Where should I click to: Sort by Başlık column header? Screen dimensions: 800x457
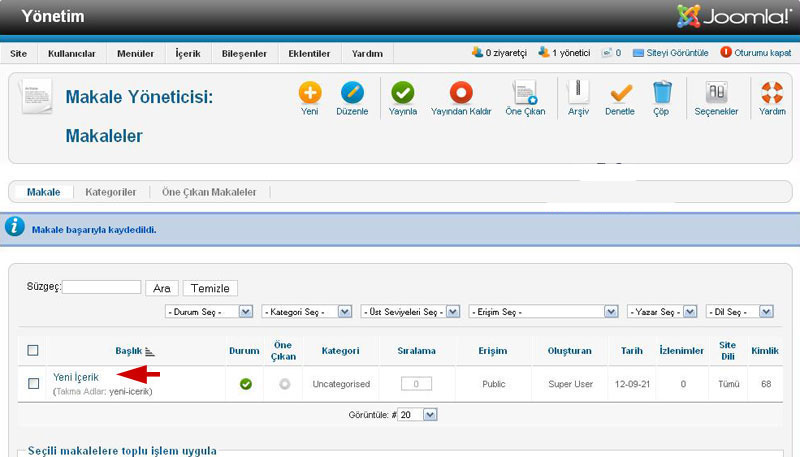129,351
